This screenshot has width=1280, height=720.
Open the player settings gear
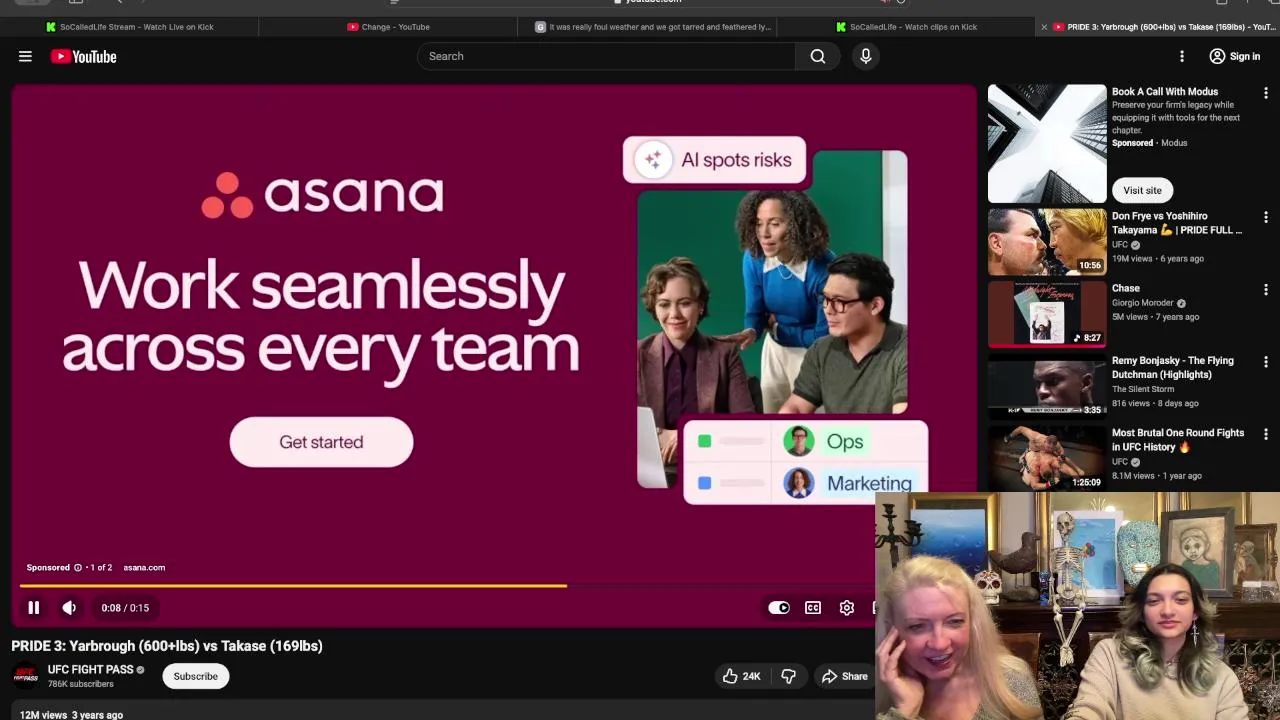(x=847, y=608)
